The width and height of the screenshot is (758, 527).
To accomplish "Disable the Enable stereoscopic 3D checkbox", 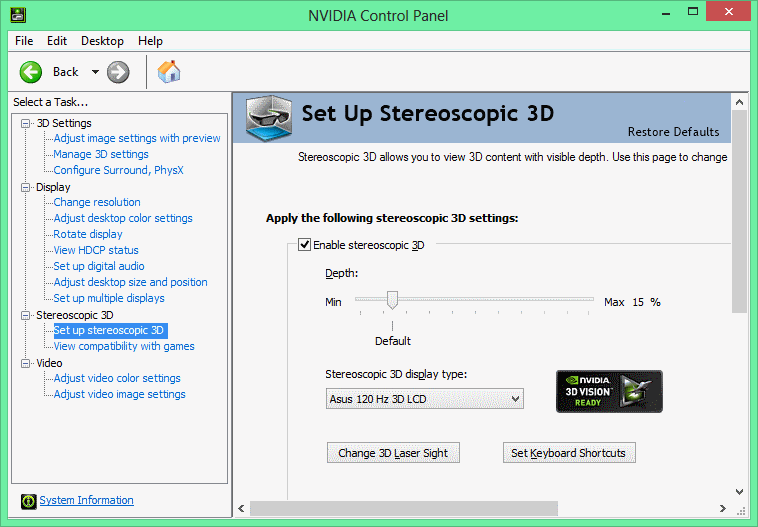I will tap(305, 244).
